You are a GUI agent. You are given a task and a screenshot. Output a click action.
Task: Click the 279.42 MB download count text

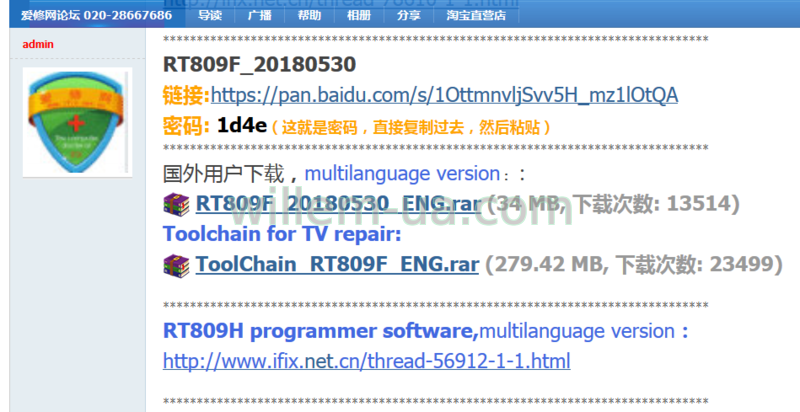click(x=634, y=265)
